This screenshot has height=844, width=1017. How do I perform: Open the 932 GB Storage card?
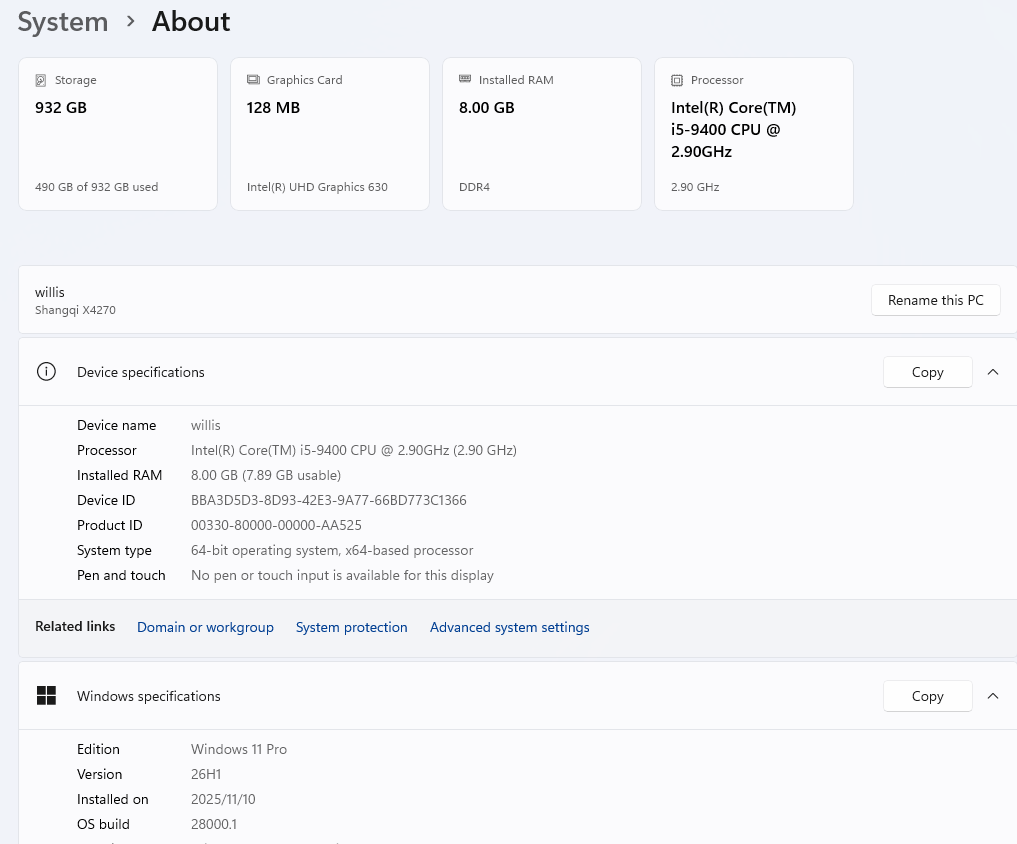118,134
